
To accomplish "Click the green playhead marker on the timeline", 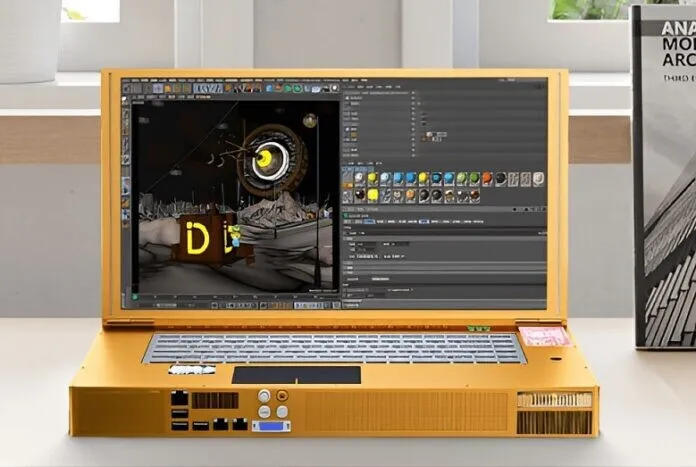I will click(x=135, y=297).
